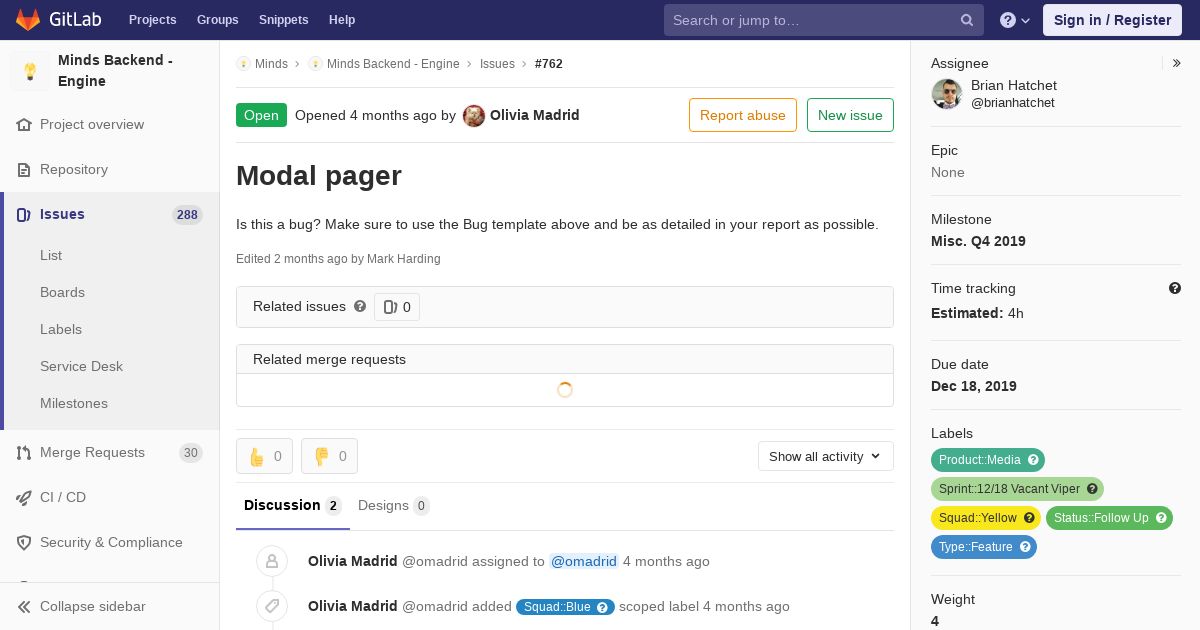This screenshot has height=630, width=1200.
Task: Open the Show all activity dropdown
Action: (x=826, y=456)
